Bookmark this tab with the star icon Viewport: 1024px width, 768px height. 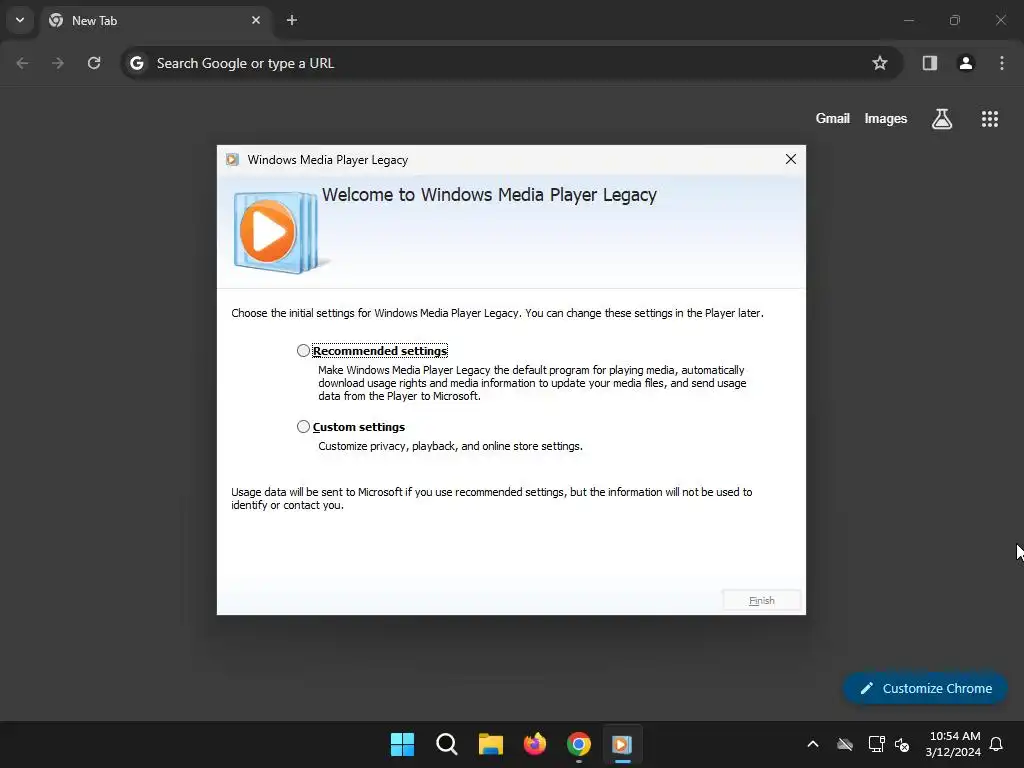click(x=880, y=63)
